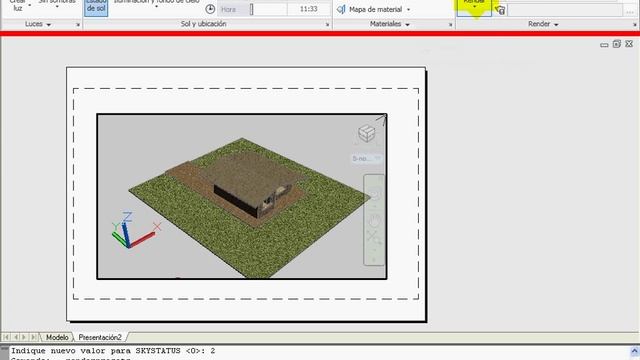Go to the previous layout tab arrow

click(16, 337)
